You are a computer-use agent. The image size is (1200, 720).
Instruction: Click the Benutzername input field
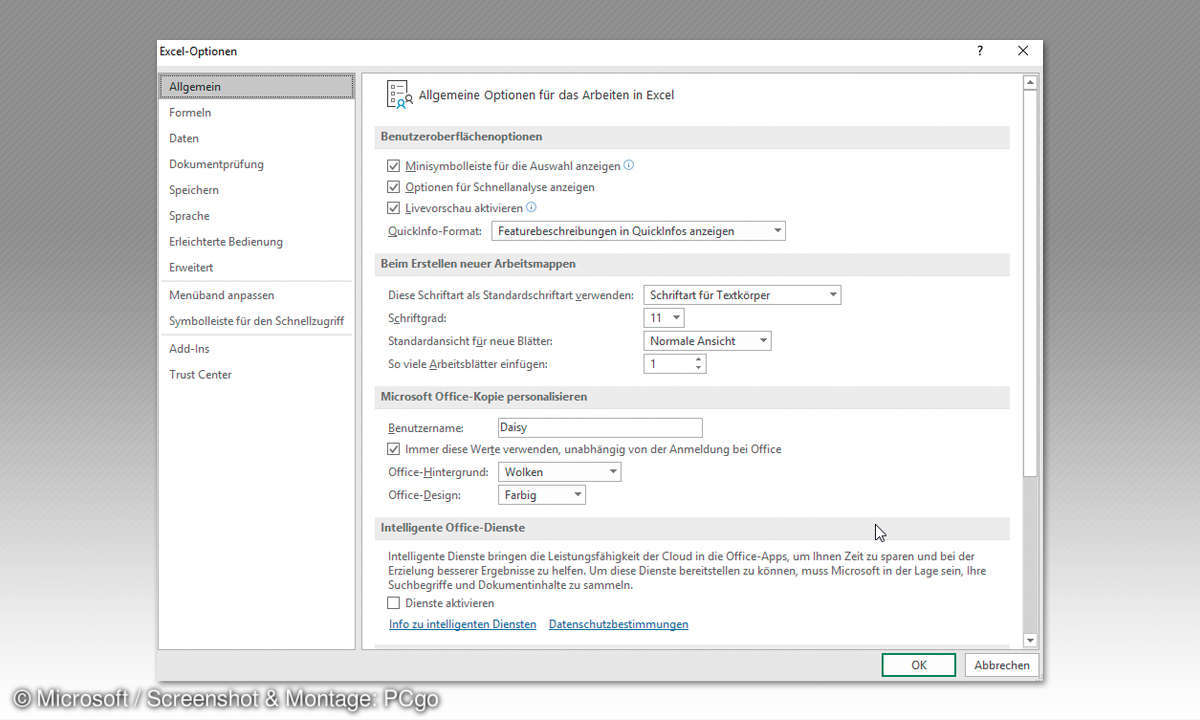click(x=600, y=428)
